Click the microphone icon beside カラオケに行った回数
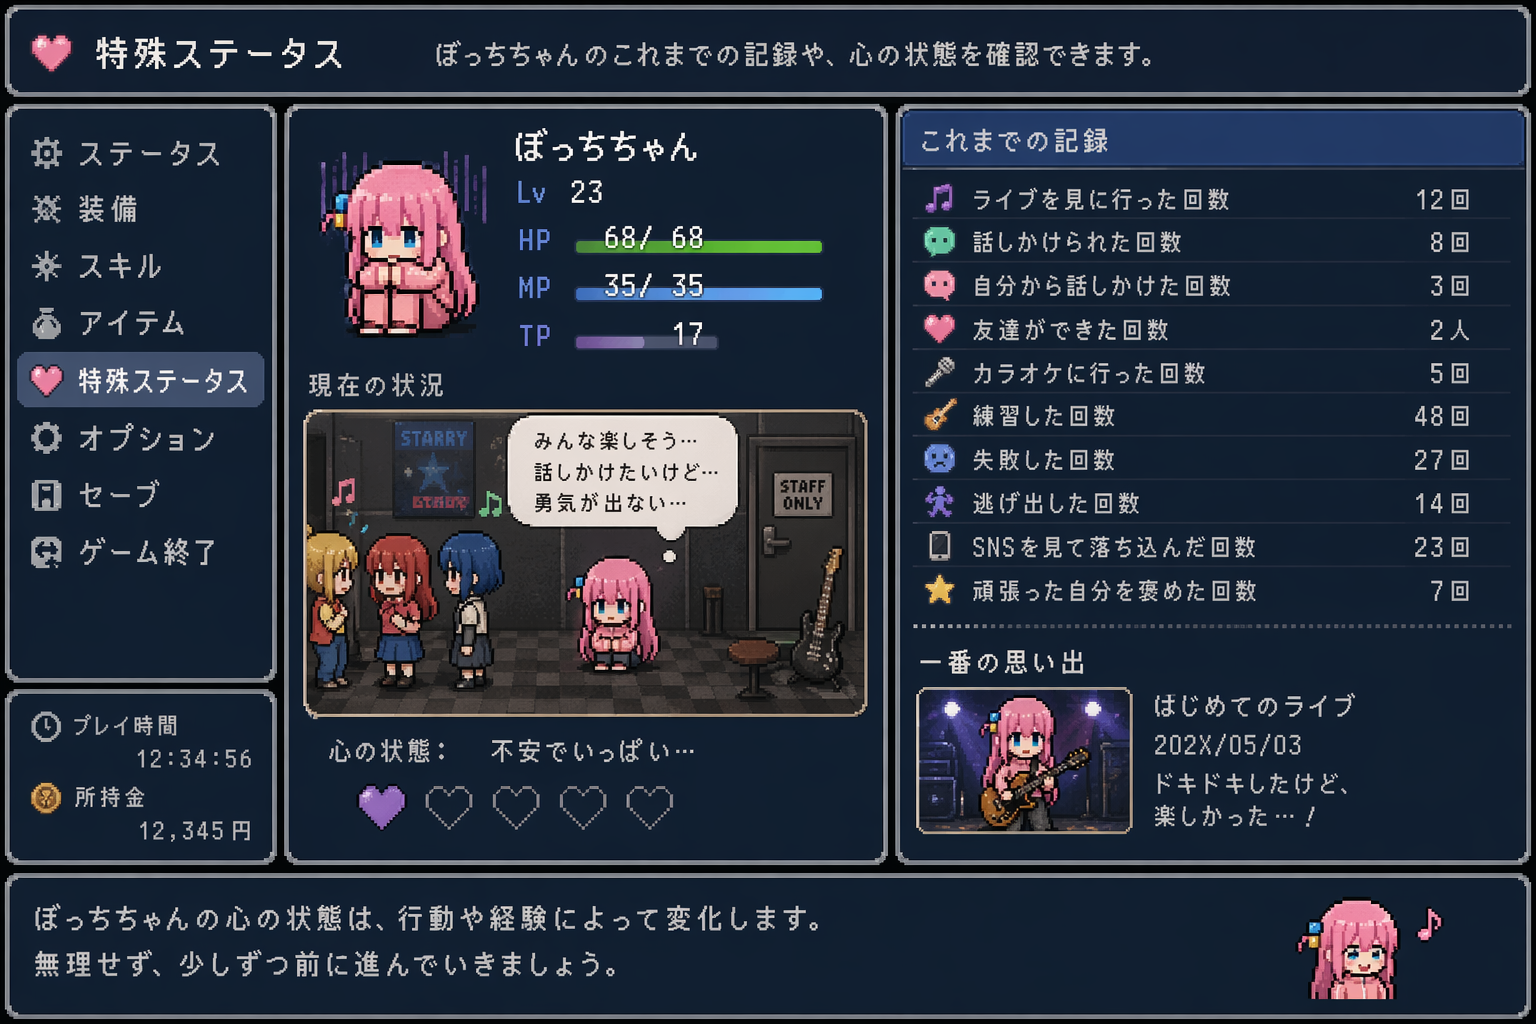Viewport: 1536px width, 1024px height. click(939, 373)
